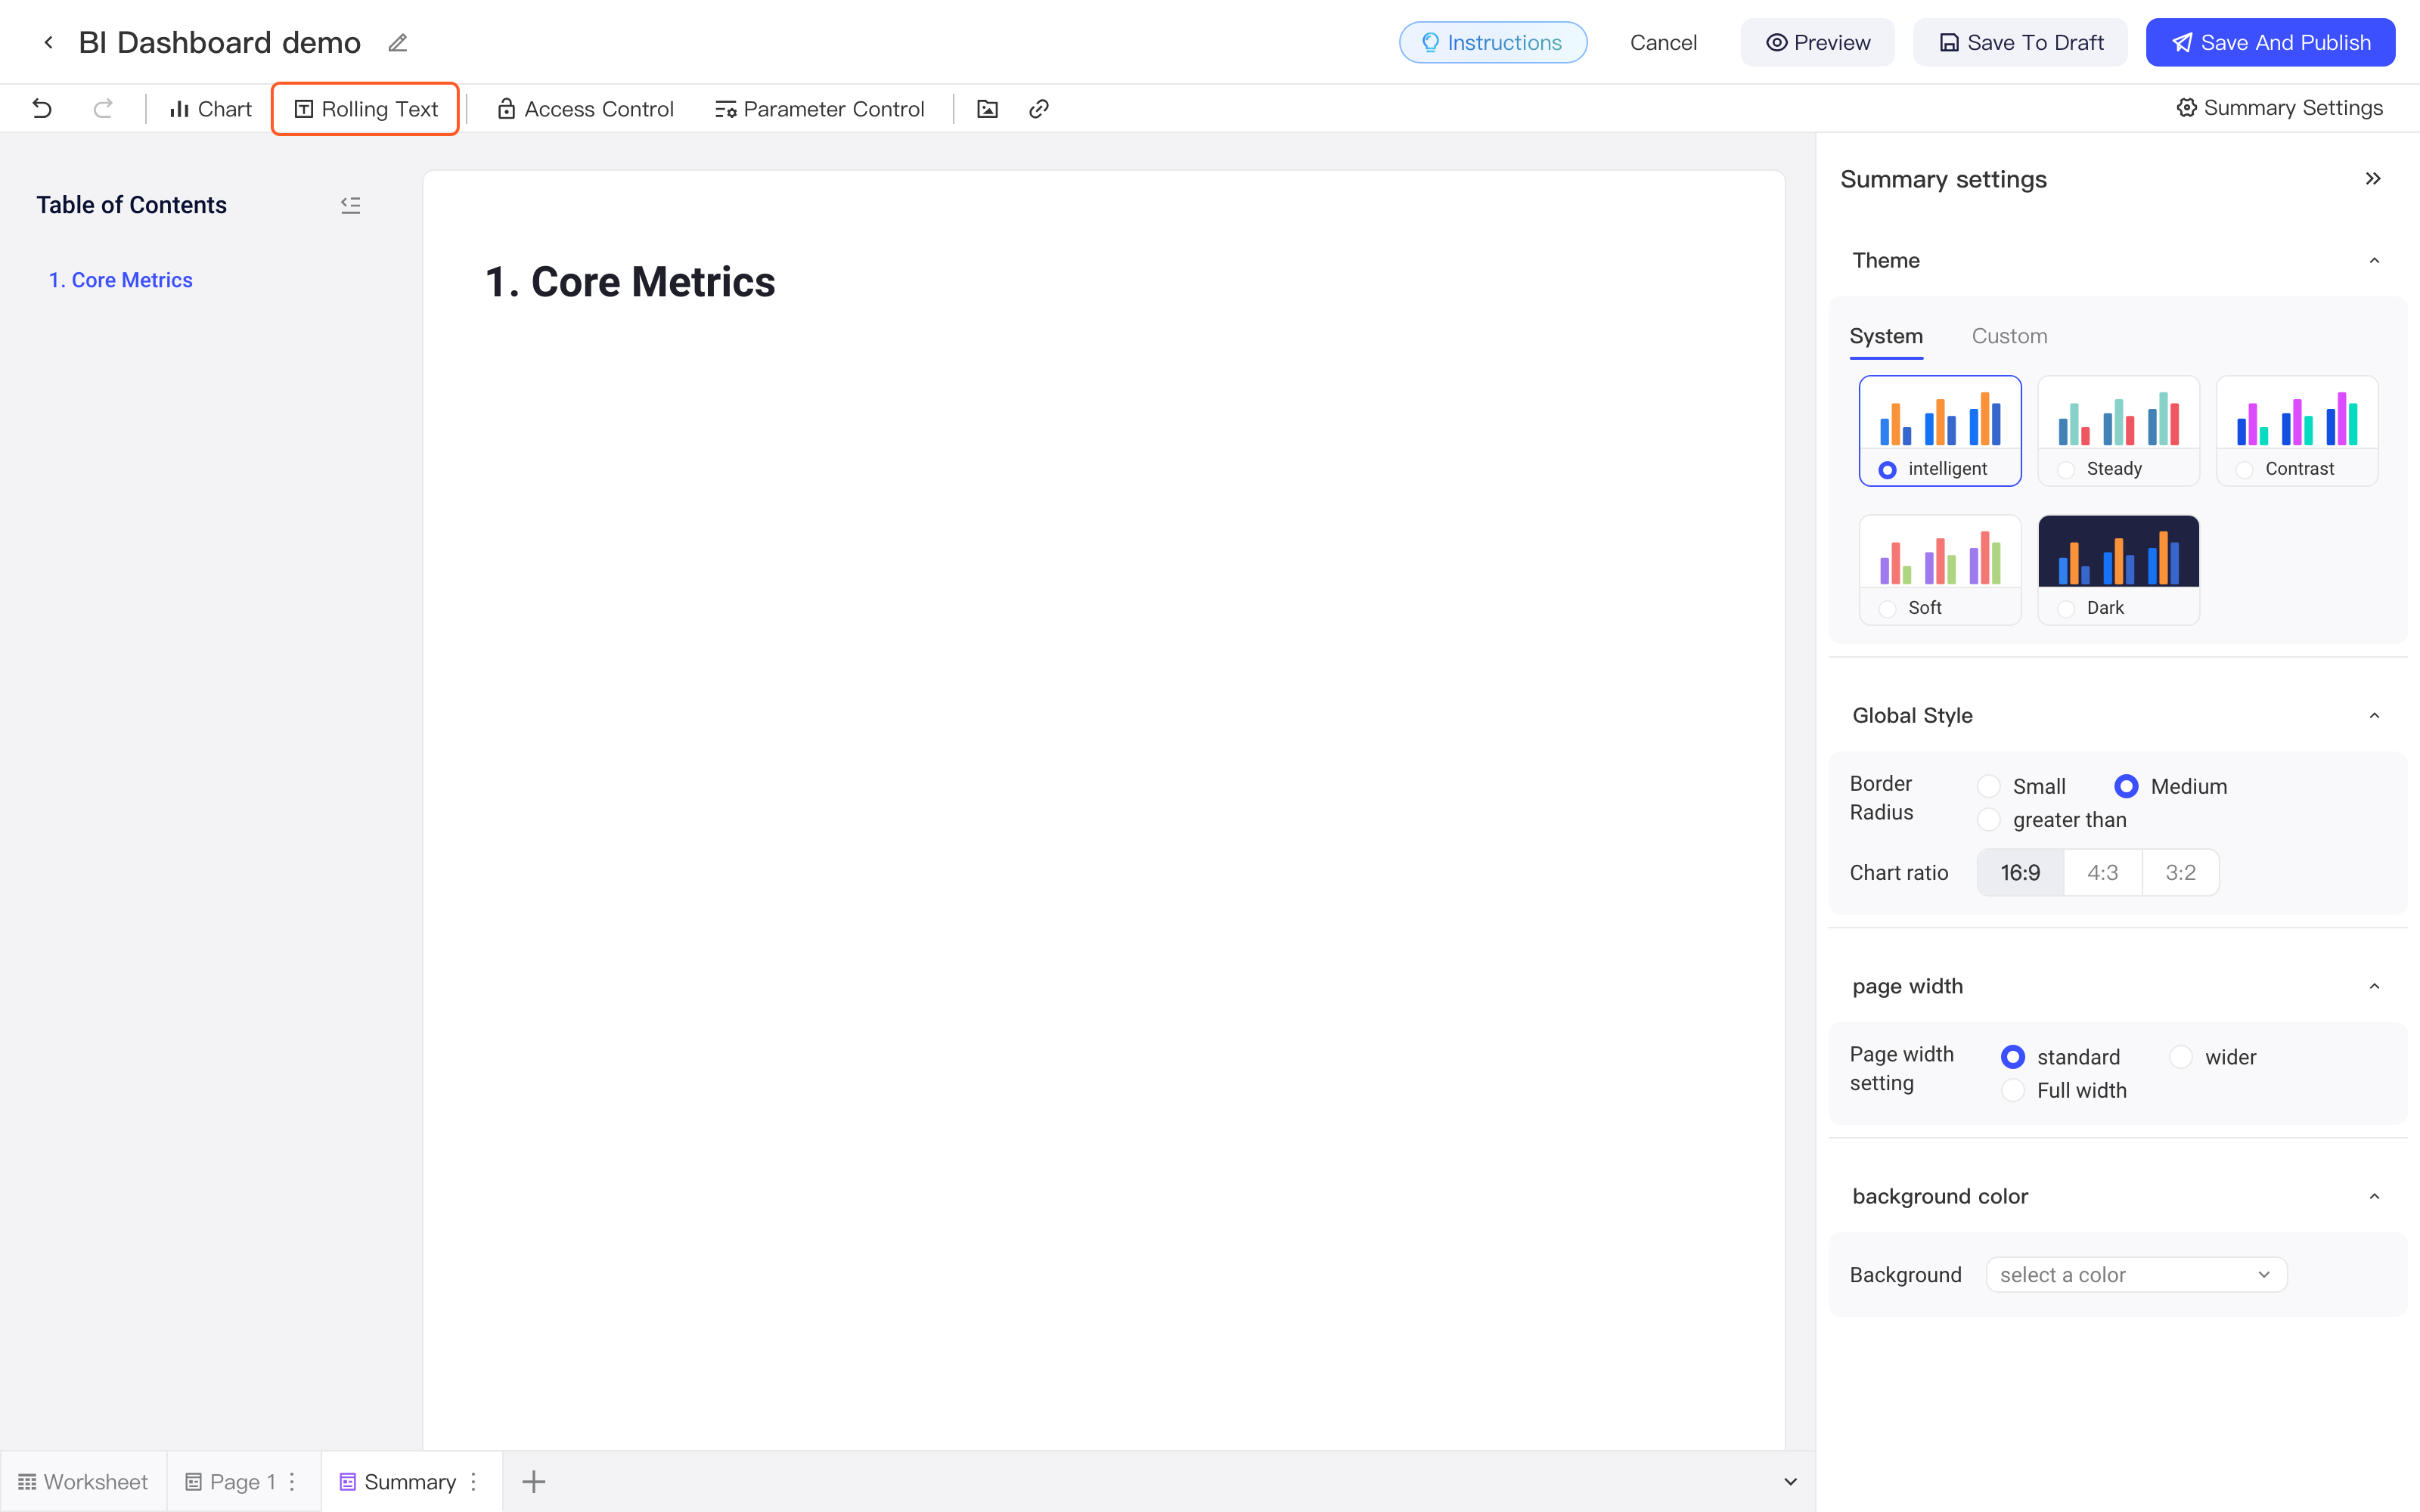Collapse the Theme section
The image size is (2420, 1512).
tap(2374, 261)
